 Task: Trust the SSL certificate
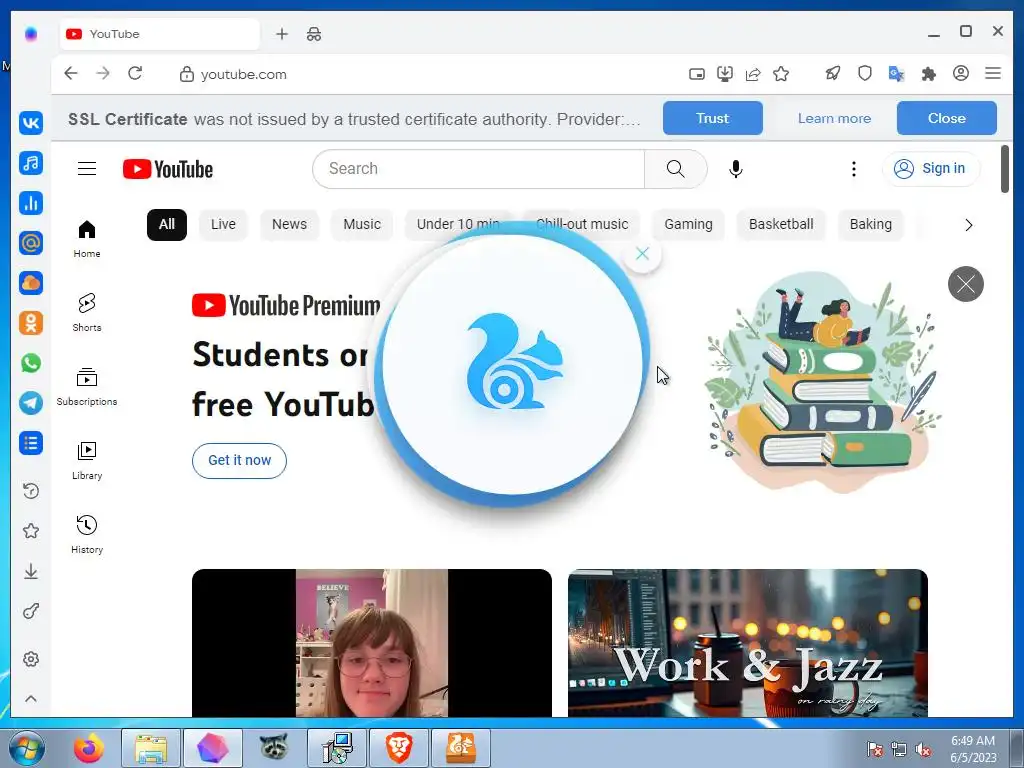[x=712, y=118]
